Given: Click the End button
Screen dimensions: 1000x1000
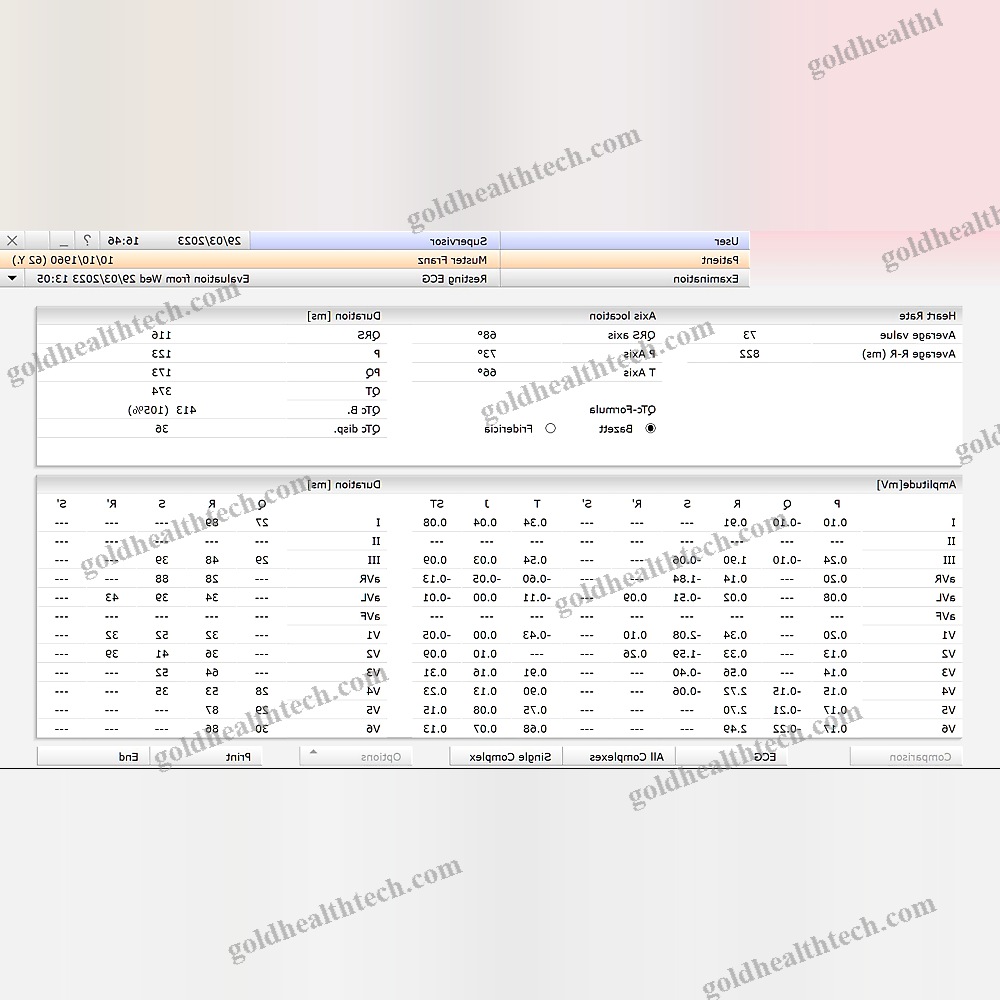Looking at the screenshot, I should click(x=93, y=757).
